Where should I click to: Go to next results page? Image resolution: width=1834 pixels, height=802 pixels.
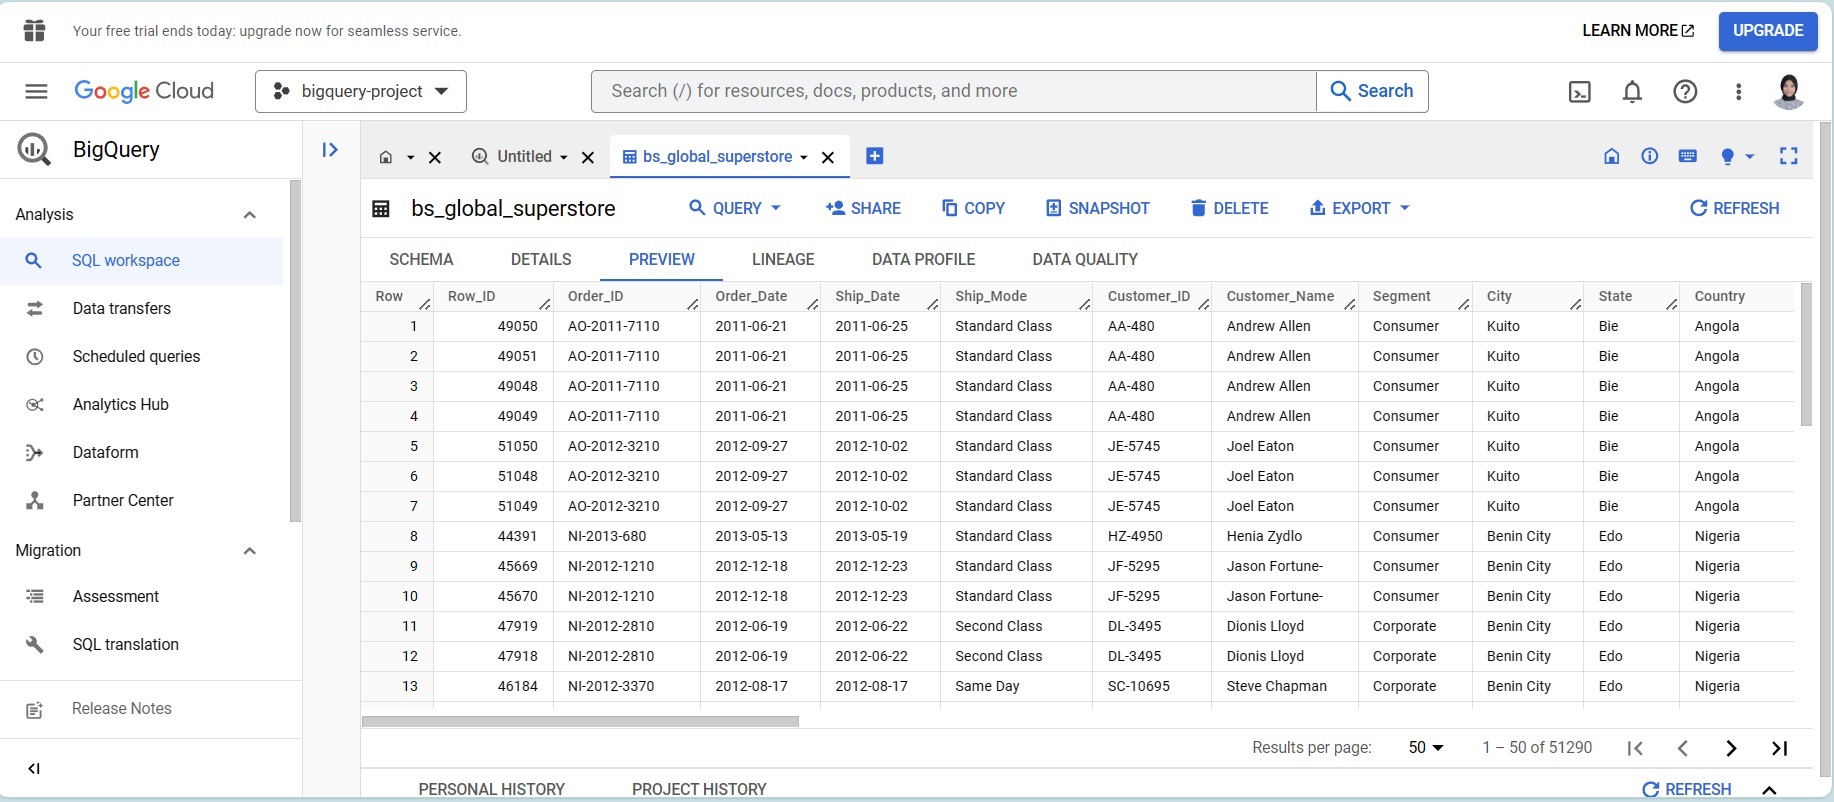[1731, 748]
